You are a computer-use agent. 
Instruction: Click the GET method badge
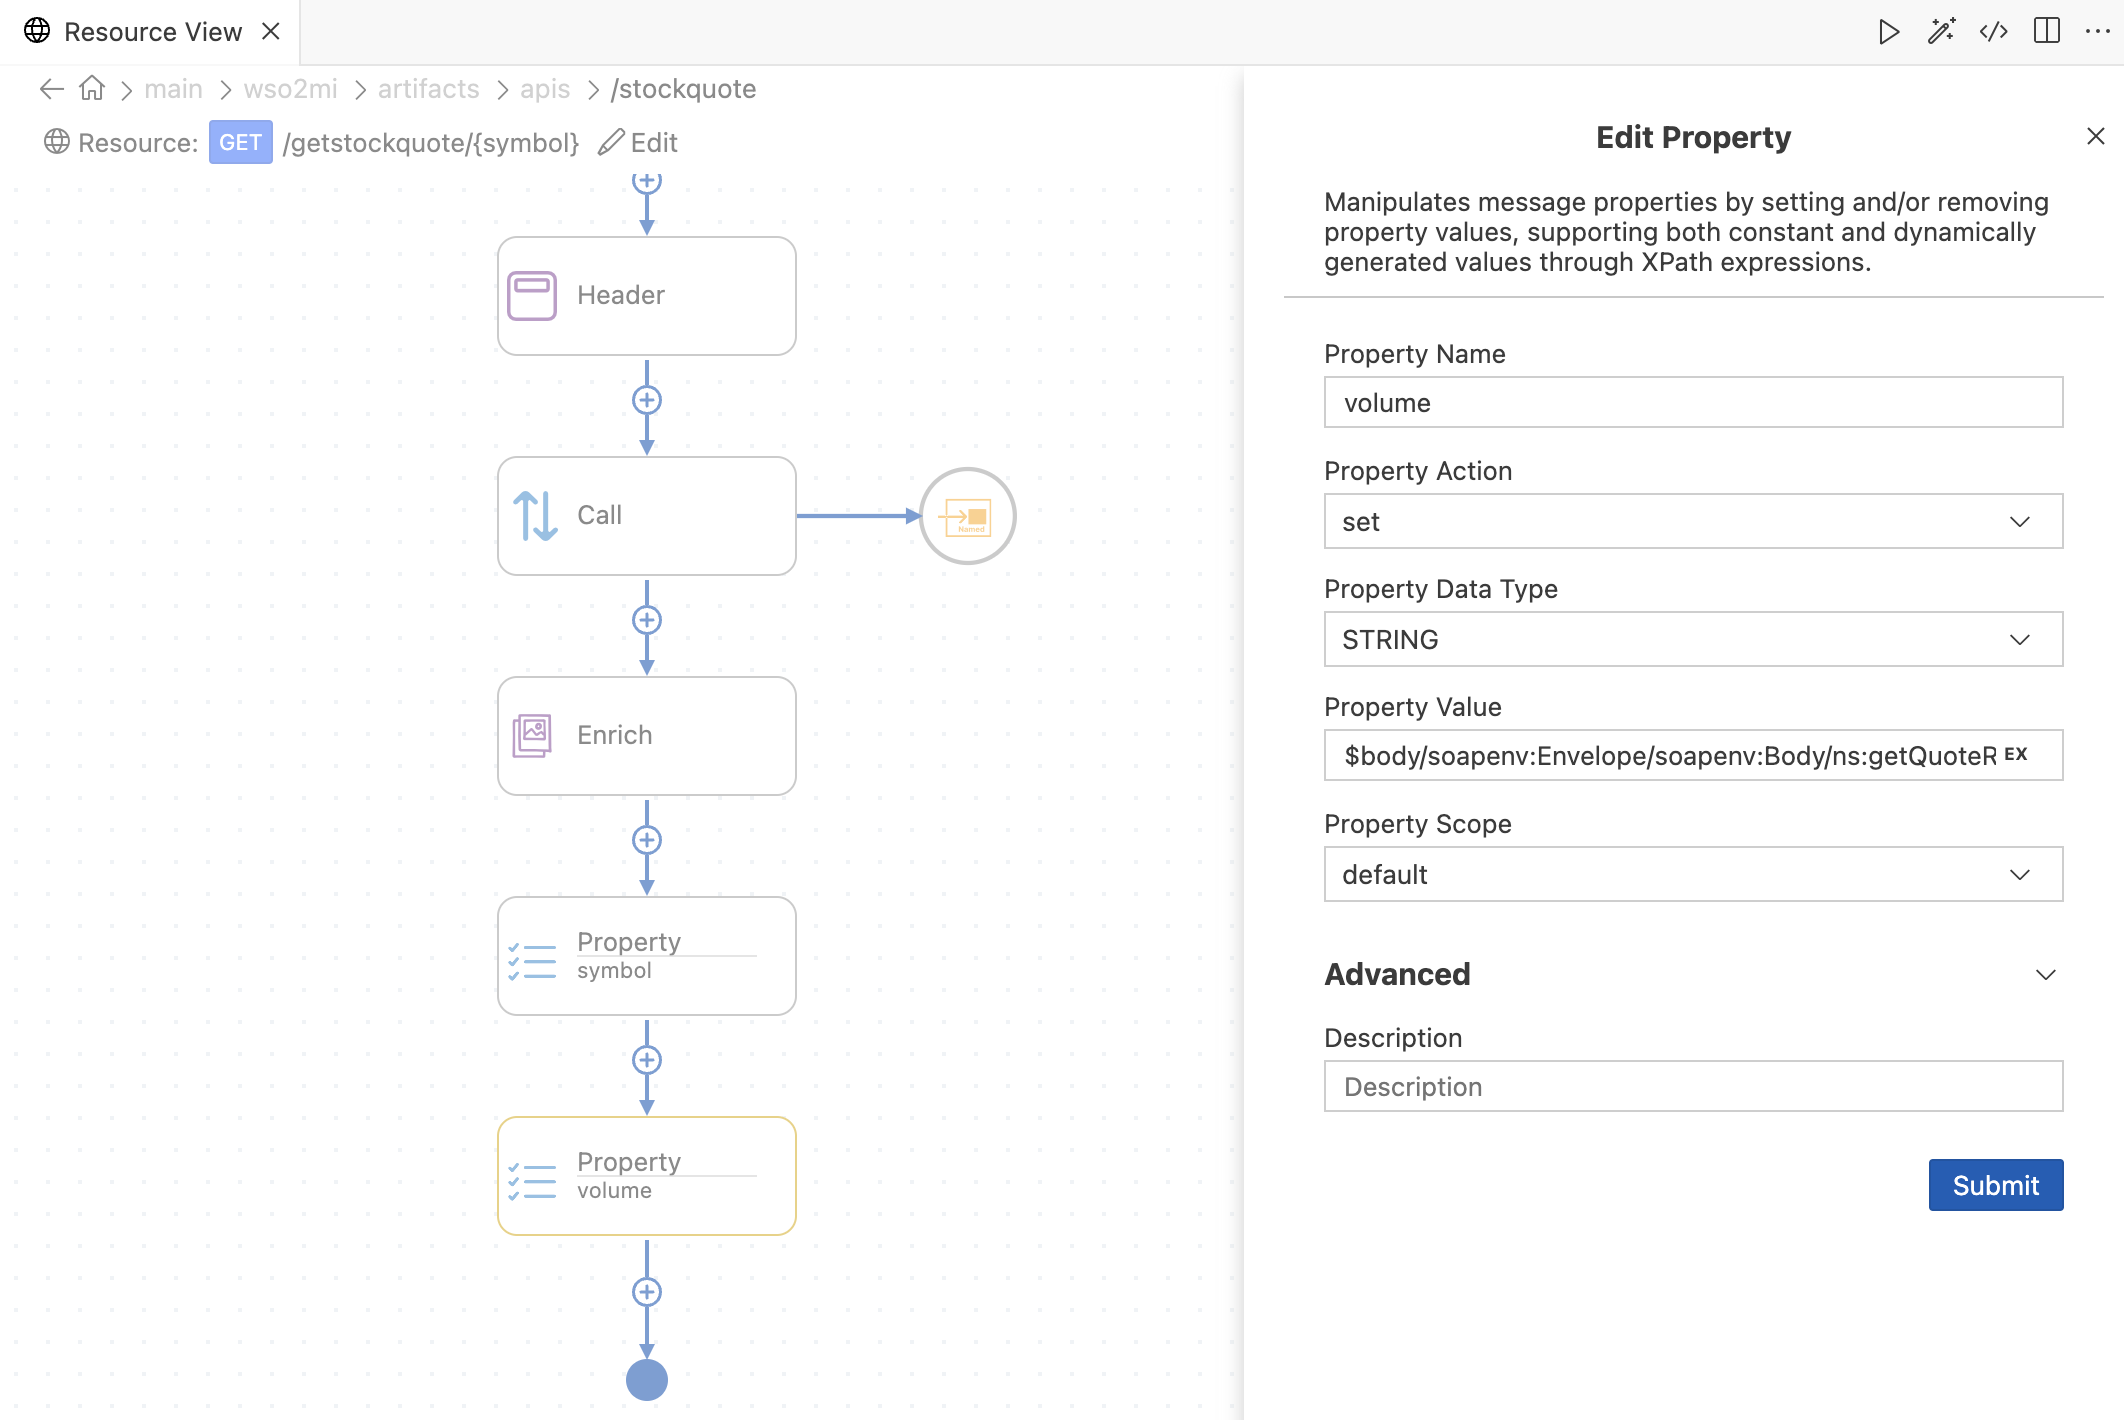pyautogui.click(x=240, y=142)
